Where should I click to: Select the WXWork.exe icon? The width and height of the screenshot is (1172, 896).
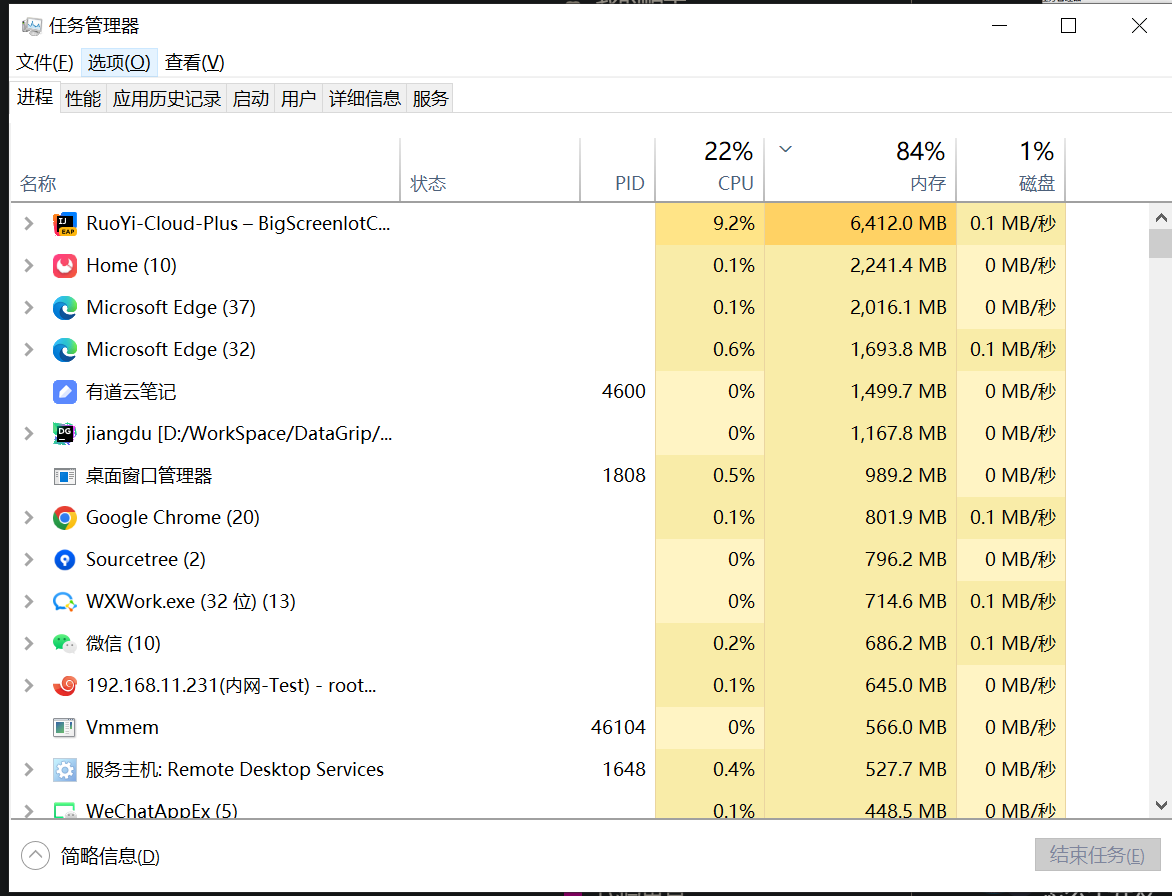tap(65, 602)
